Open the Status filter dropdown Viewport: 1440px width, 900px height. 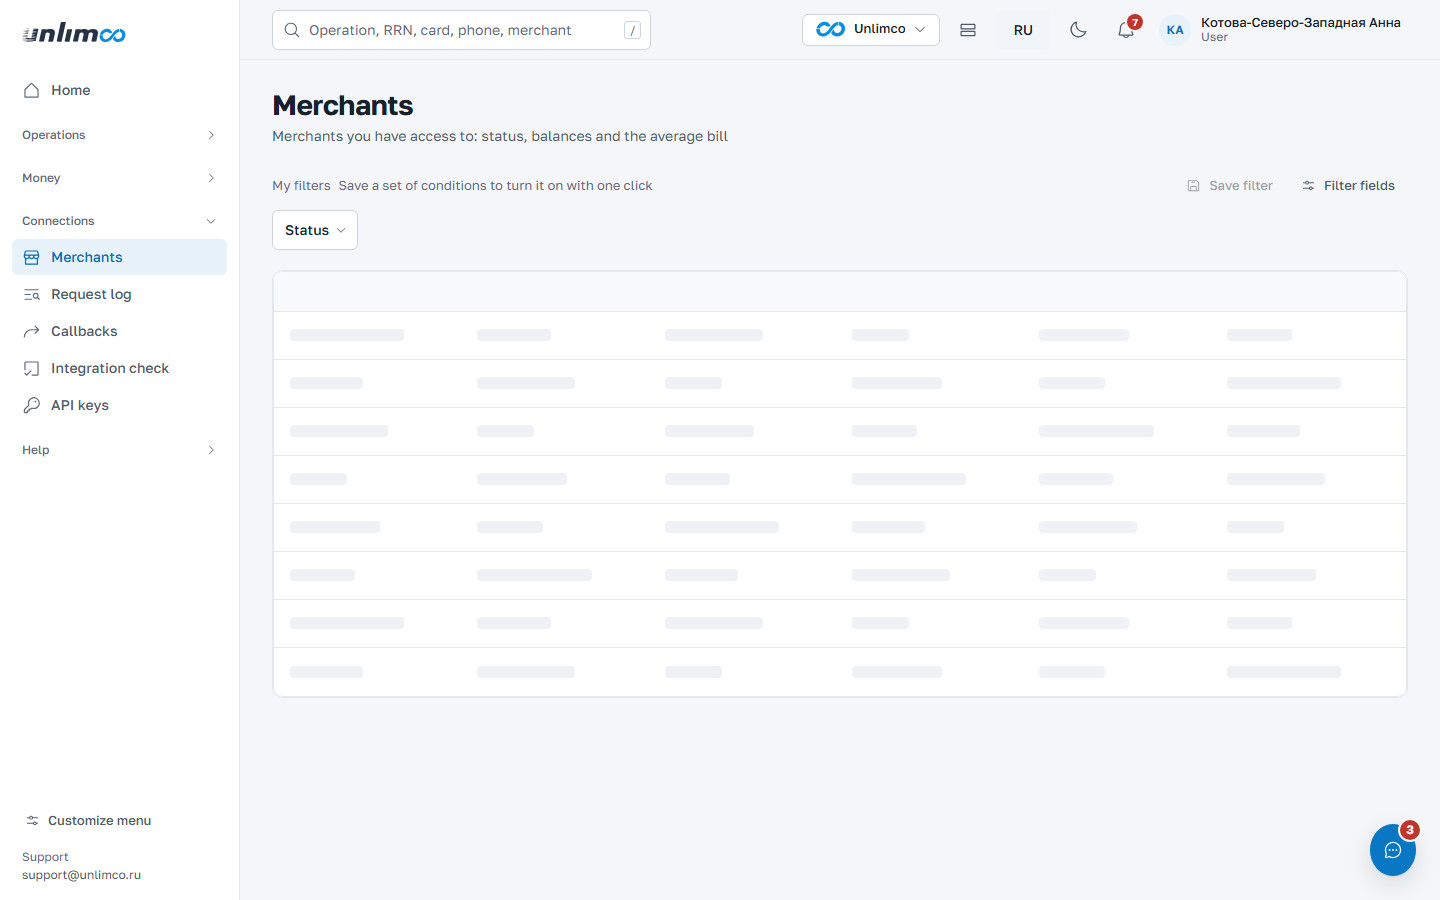pos(315,230)
